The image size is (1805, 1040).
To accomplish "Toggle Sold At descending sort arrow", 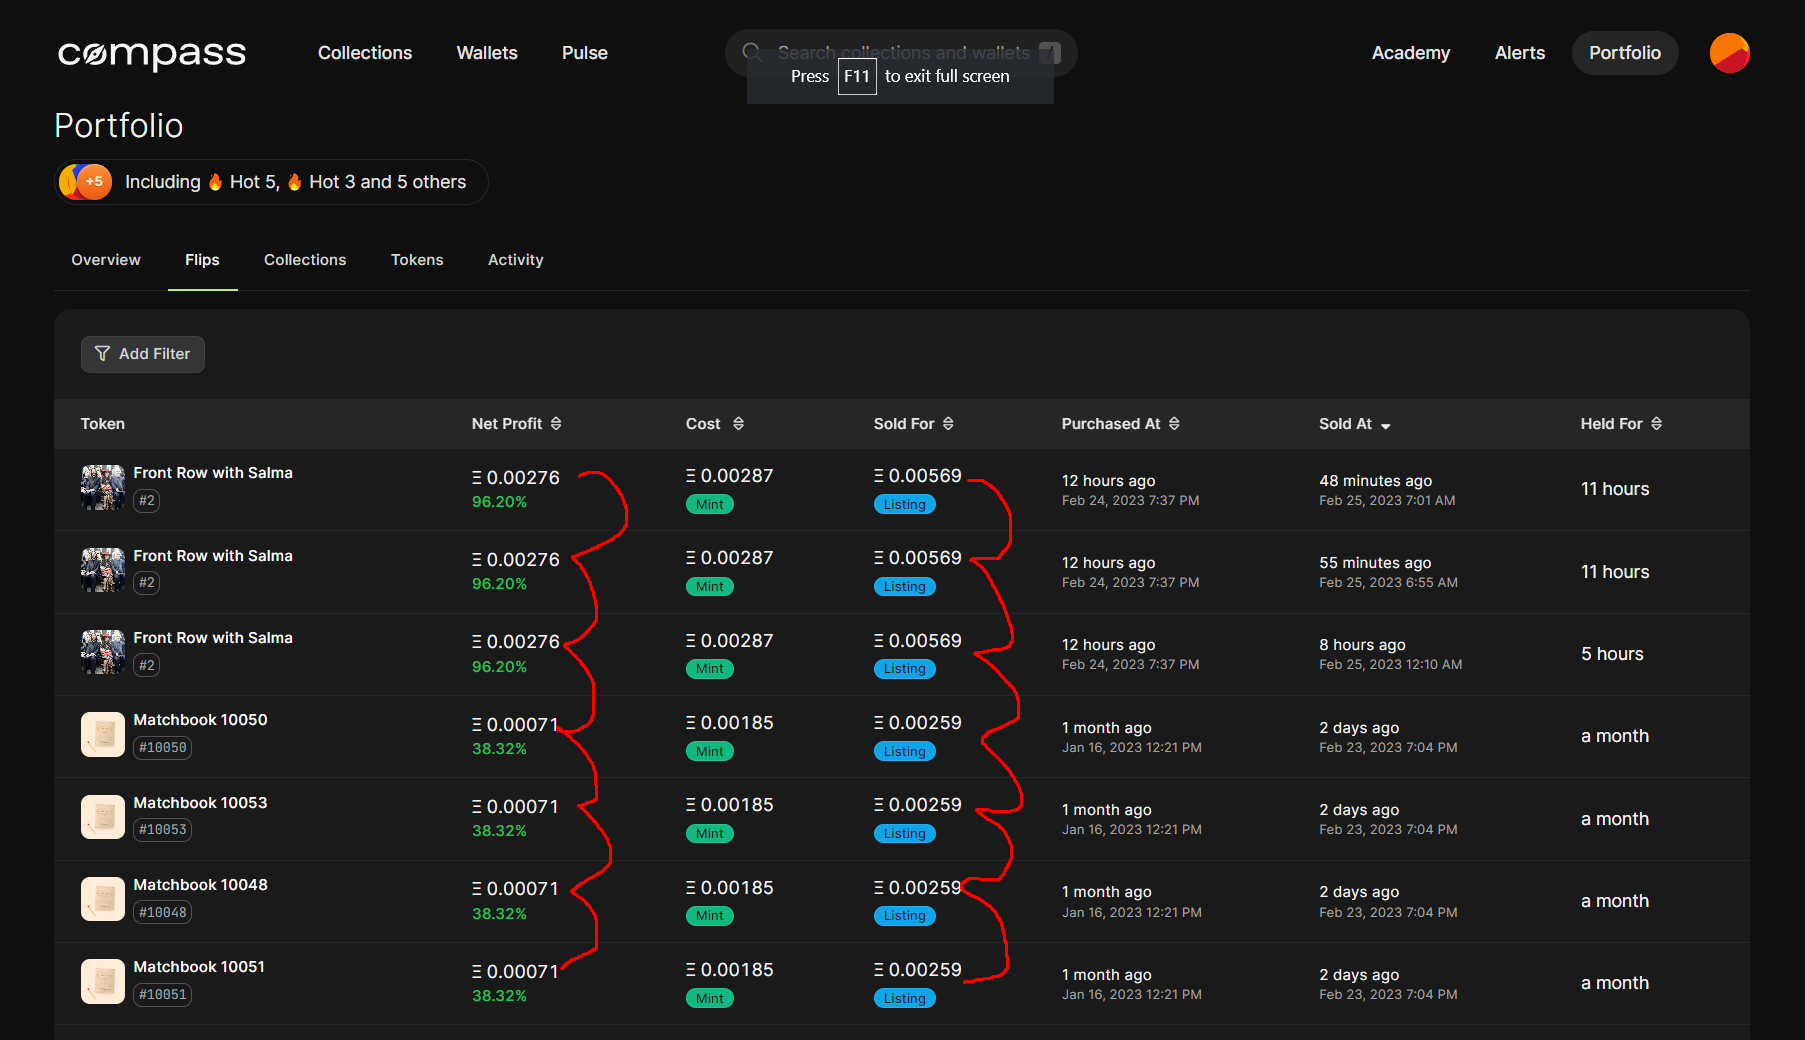I will [x=1385, y=426].
